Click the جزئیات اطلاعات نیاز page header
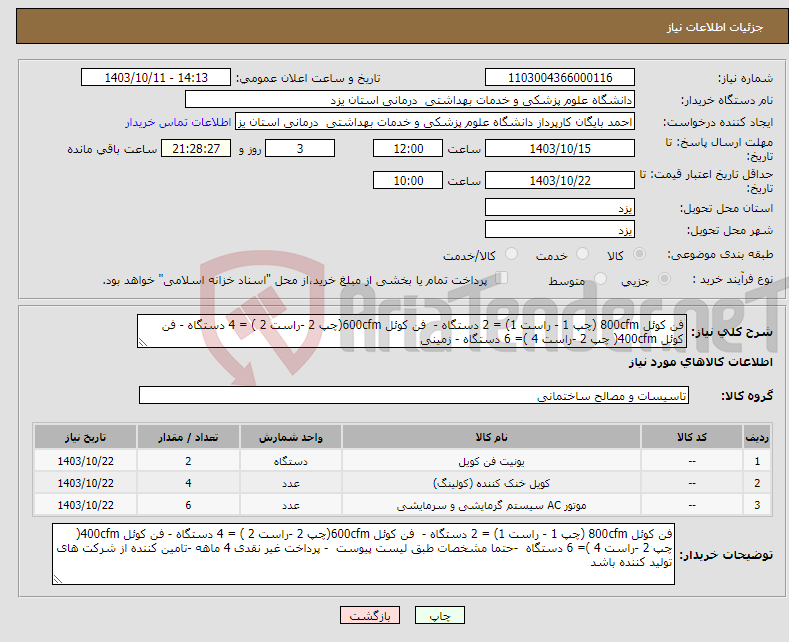789x642 pixels. (x=715, y=27)
